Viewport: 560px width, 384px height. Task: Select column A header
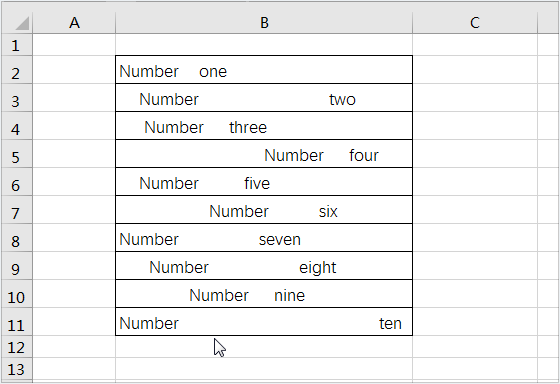coord(74,23)
